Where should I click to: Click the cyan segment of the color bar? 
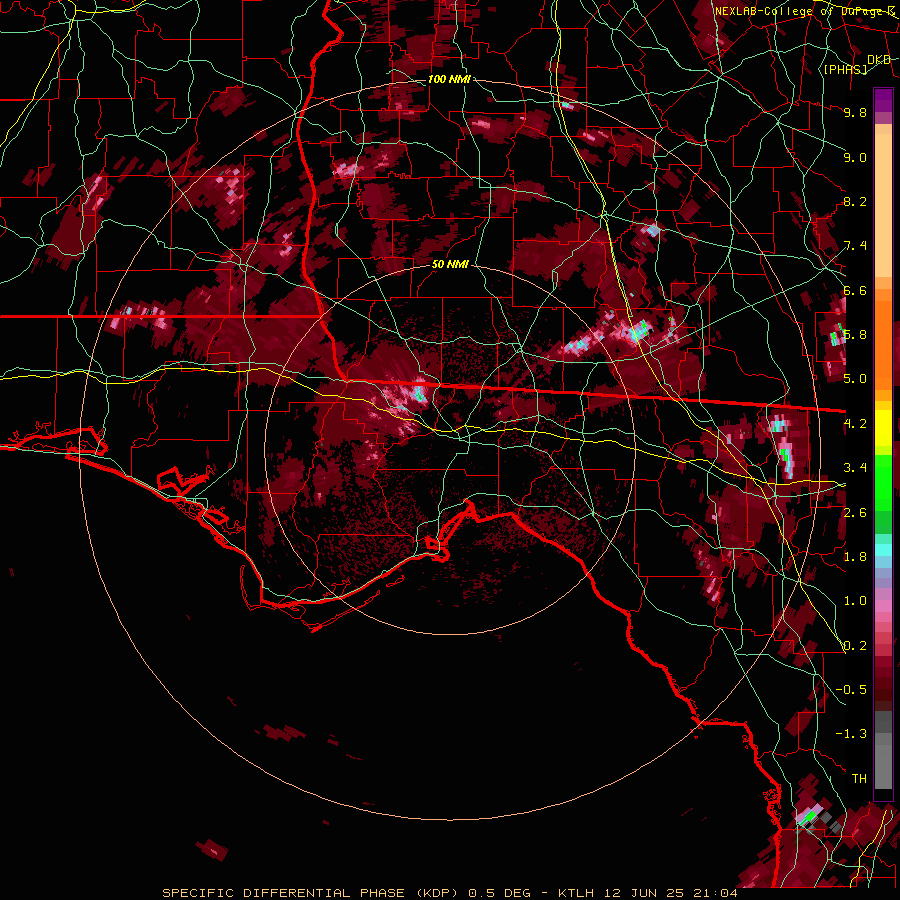[883, 550]
